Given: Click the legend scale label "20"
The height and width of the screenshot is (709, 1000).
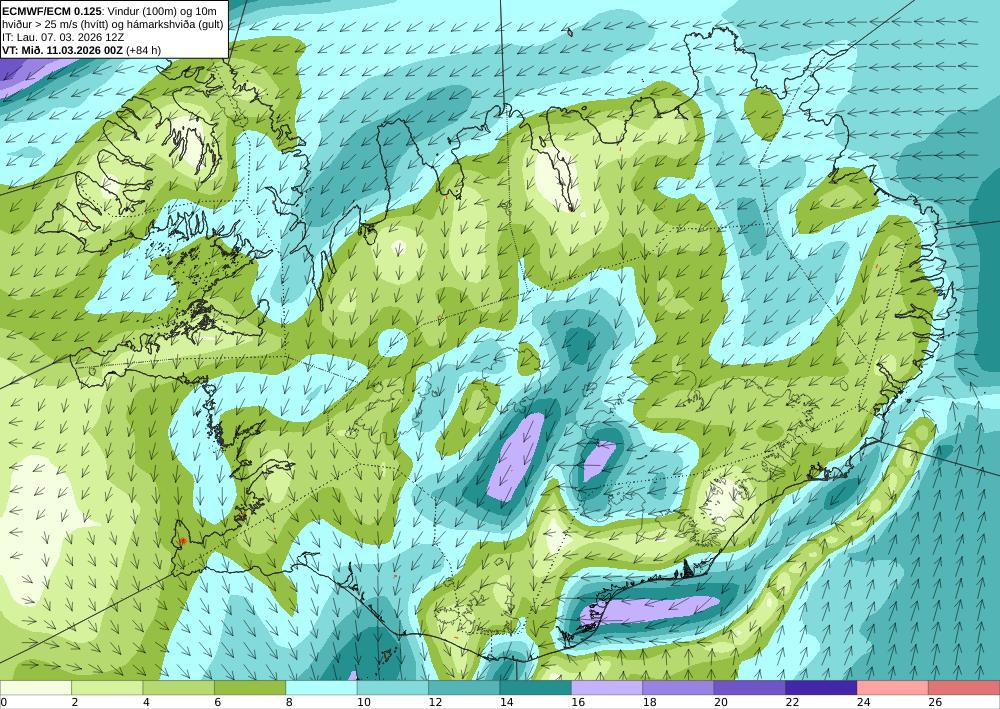Looking at the screenshot, I should click(721, 703).
